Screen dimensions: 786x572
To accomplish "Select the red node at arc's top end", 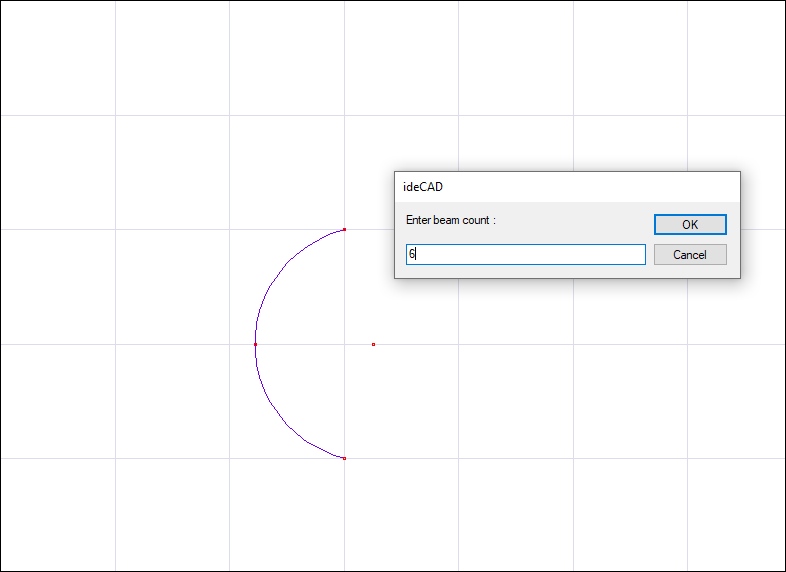I will click(x=344, y=230).
